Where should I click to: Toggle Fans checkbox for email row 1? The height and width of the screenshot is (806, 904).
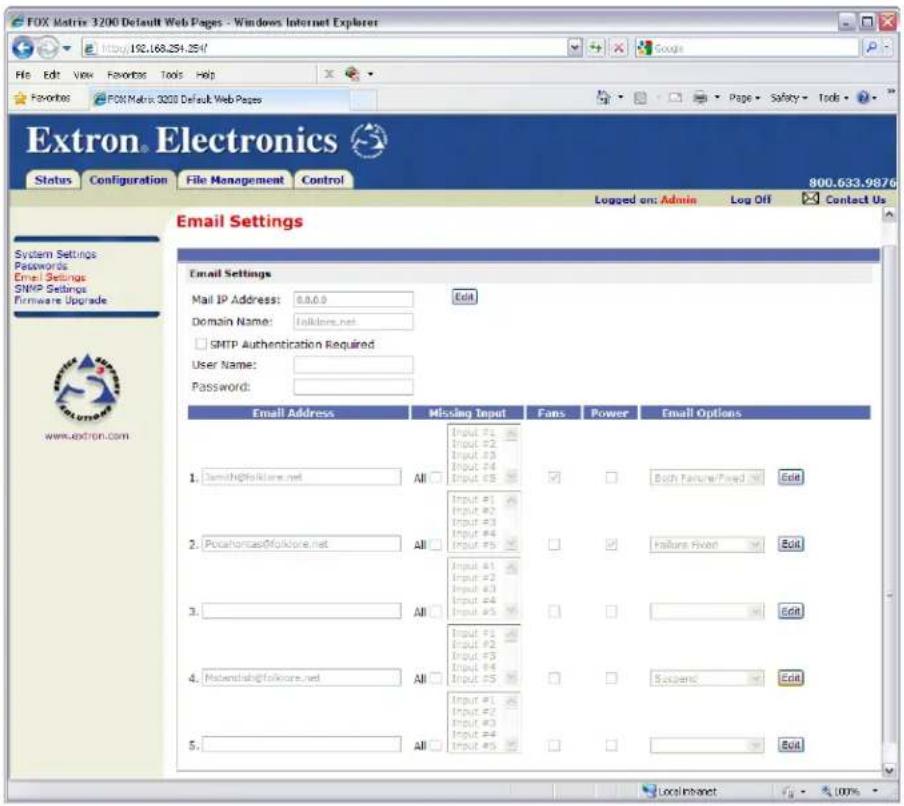pyautogui.click(x=554, y=477)
